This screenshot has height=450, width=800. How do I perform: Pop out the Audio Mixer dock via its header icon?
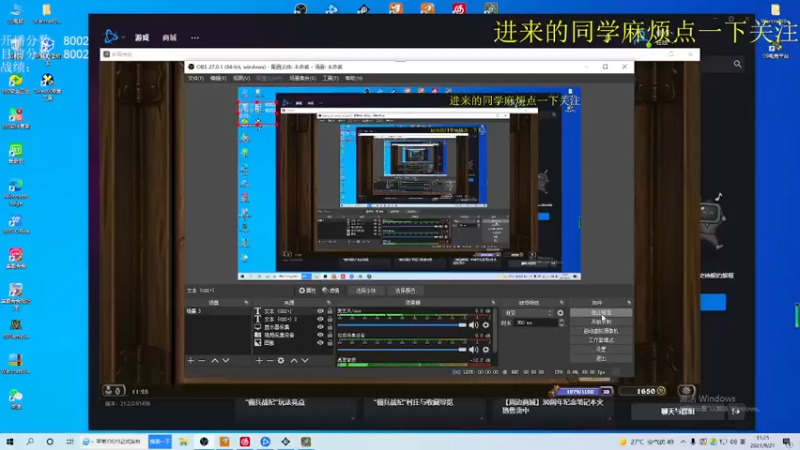pyautogui.click(x=493, y=303)
